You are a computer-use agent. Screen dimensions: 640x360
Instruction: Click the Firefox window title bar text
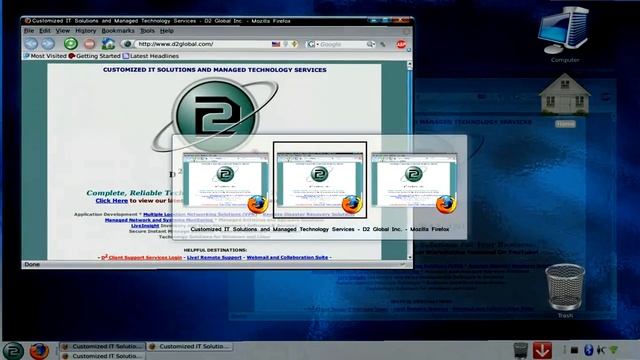(161, 20)
